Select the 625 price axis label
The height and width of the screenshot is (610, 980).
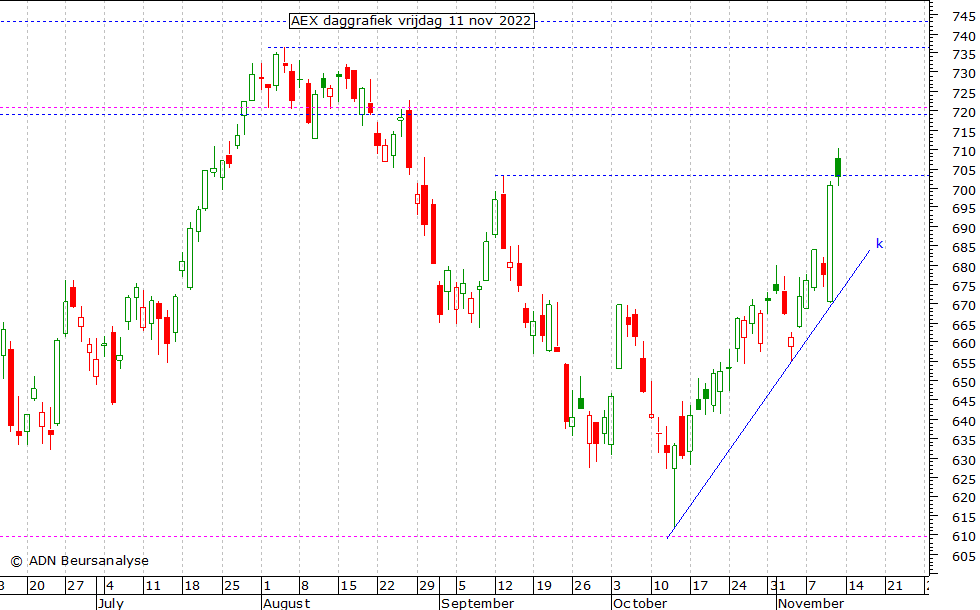[x=963, y=479]
